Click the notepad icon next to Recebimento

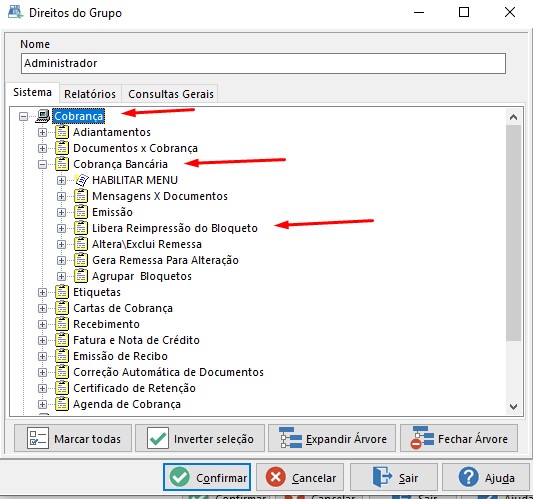[62, 324]
